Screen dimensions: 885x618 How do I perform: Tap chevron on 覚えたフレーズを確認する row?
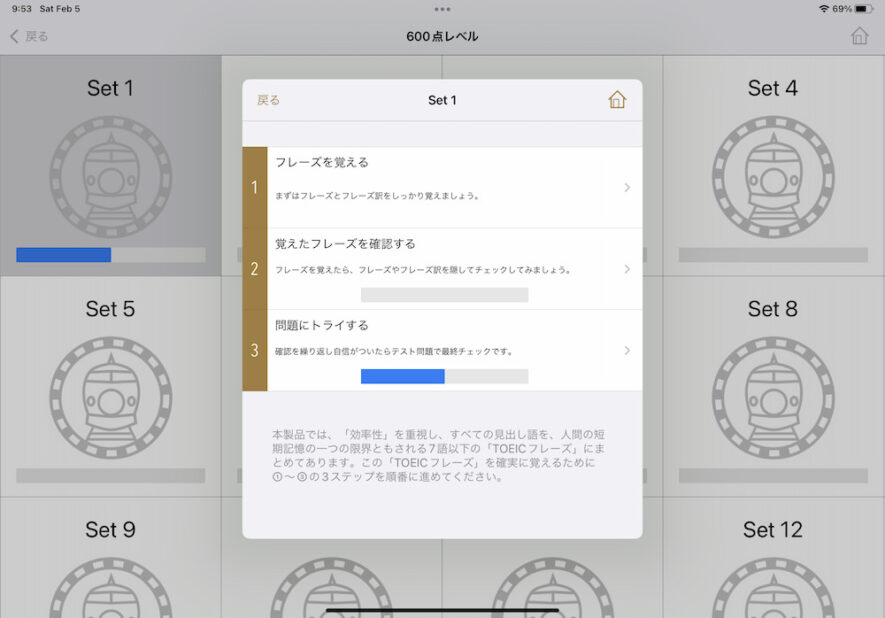627,269
